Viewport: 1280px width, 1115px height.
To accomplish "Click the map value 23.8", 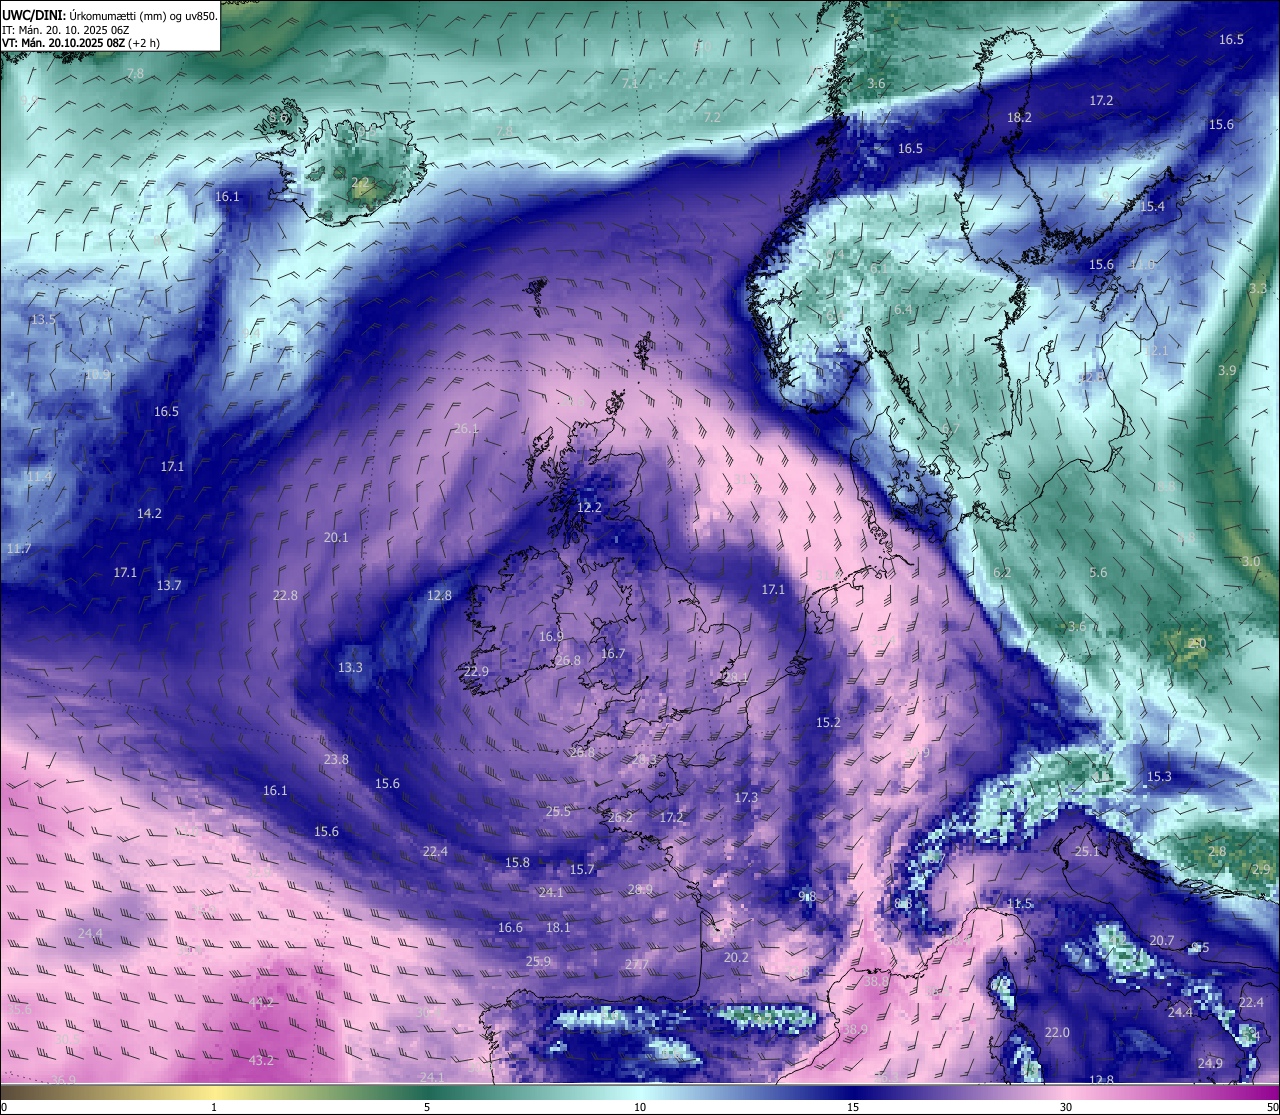I will pyautogui.click(x=336, y=759).
